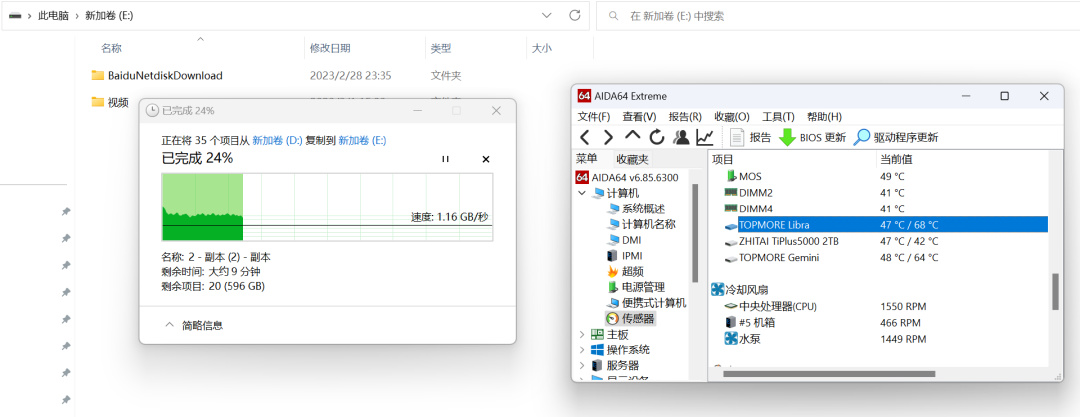Click the user icon in AIDA64 toolbar
This screenshot has width=1080, height=417.
681,137
